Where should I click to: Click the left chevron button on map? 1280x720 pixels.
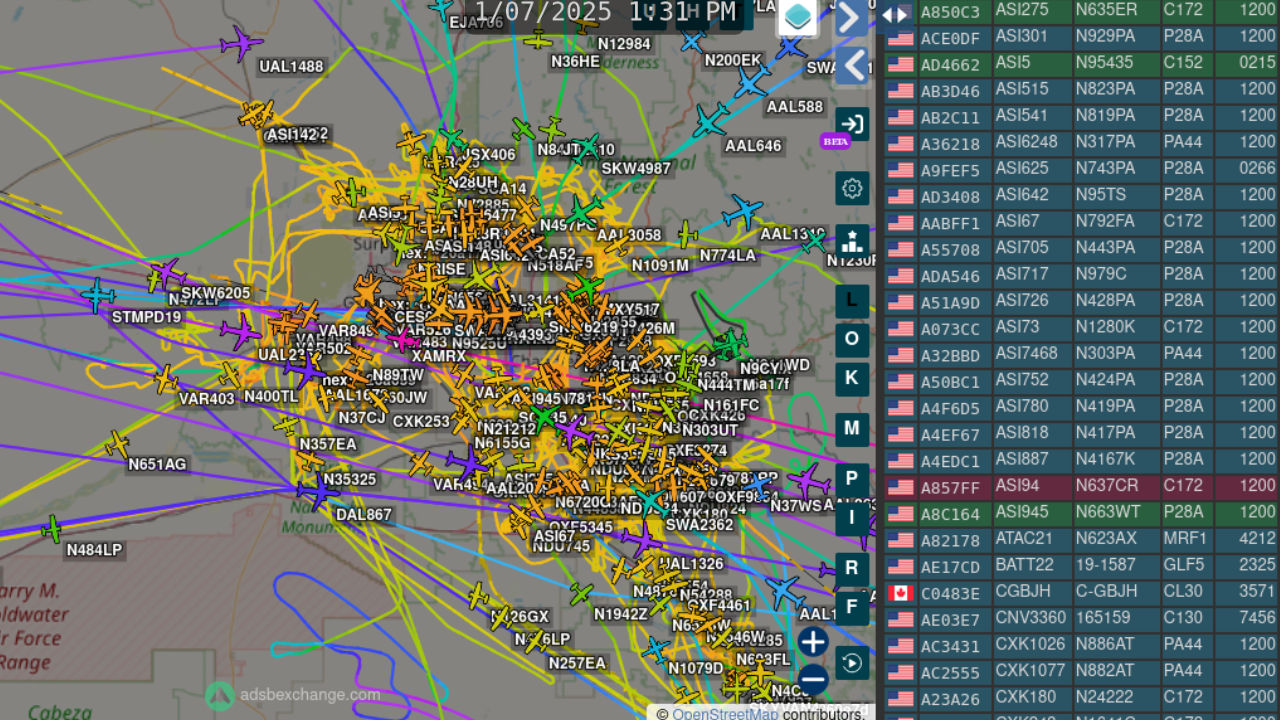point(851,66)
